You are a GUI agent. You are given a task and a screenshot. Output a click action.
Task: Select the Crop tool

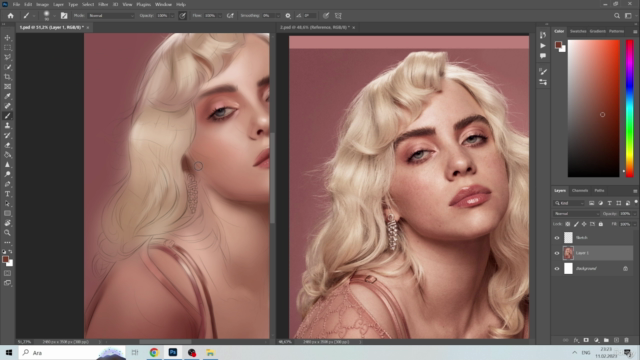7,77
